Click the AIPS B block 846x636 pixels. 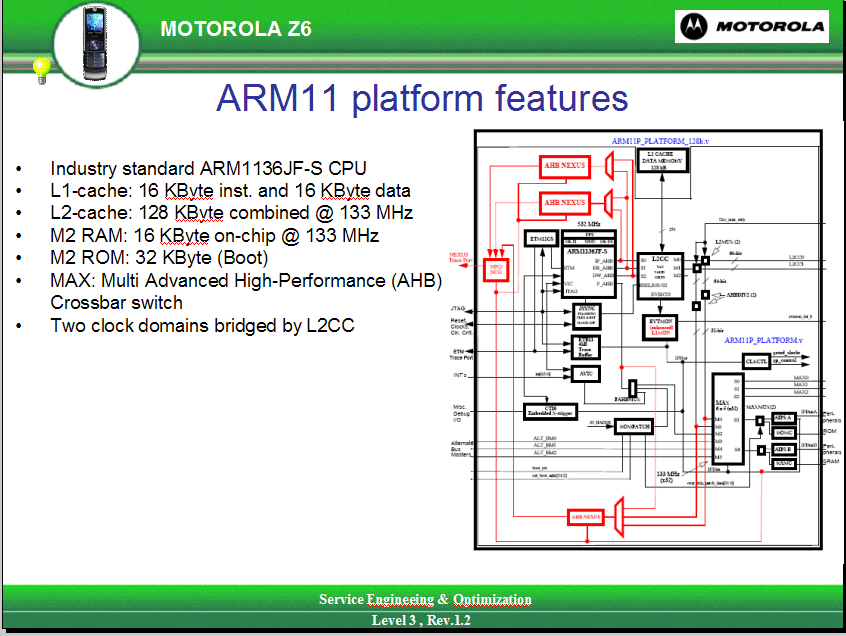[783, 449]
